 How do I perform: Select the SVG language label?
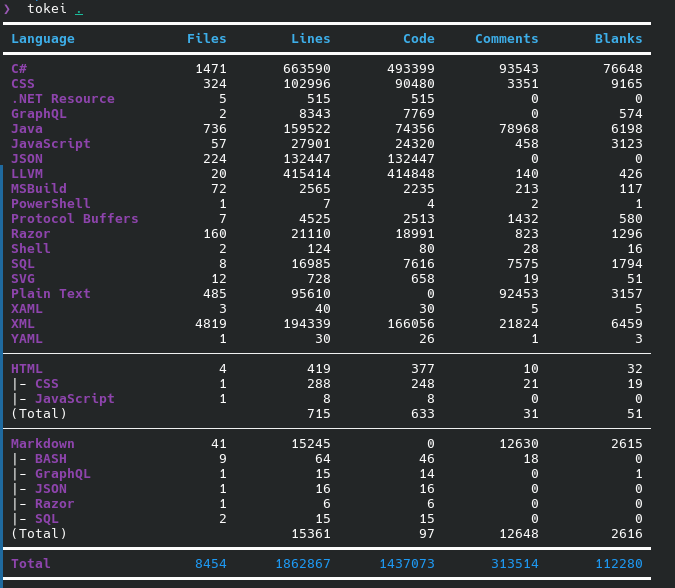point(23,279)
